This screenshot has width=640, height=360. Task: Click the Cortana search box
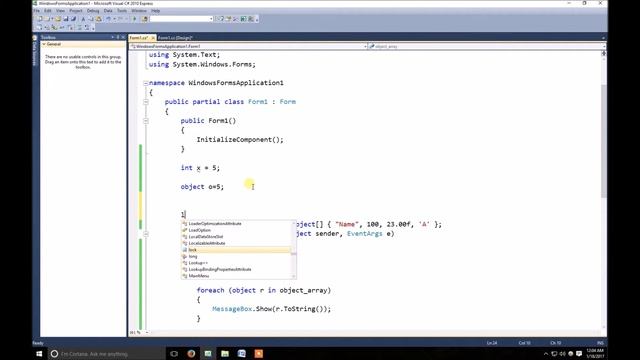point(106,353)
